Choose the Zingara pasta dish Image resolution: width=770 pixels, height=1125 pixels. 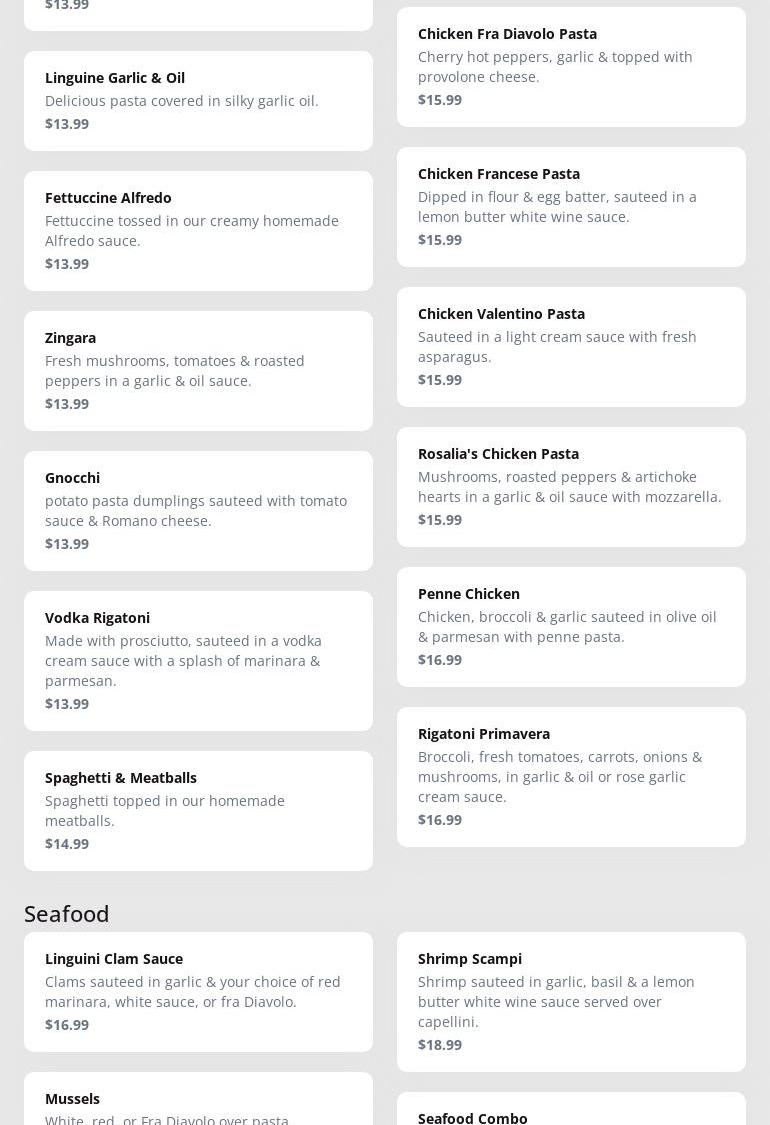pyautogui.click(x=198, y=371)
